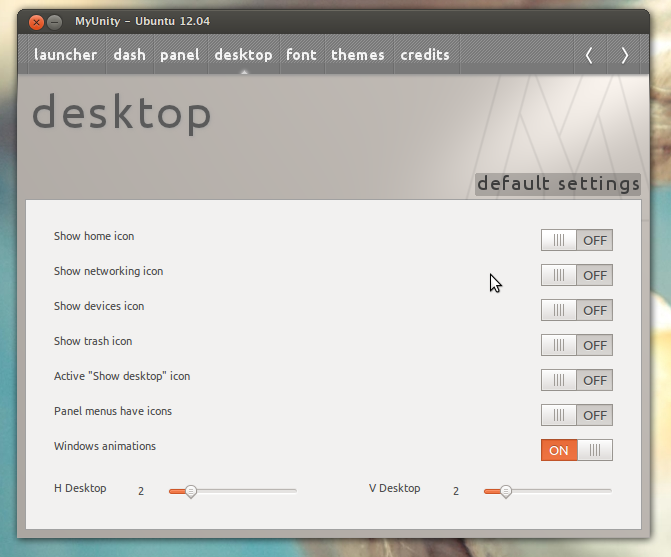
Task: Toggle Panel menus have icons switch
Action: tap(577, 415)
